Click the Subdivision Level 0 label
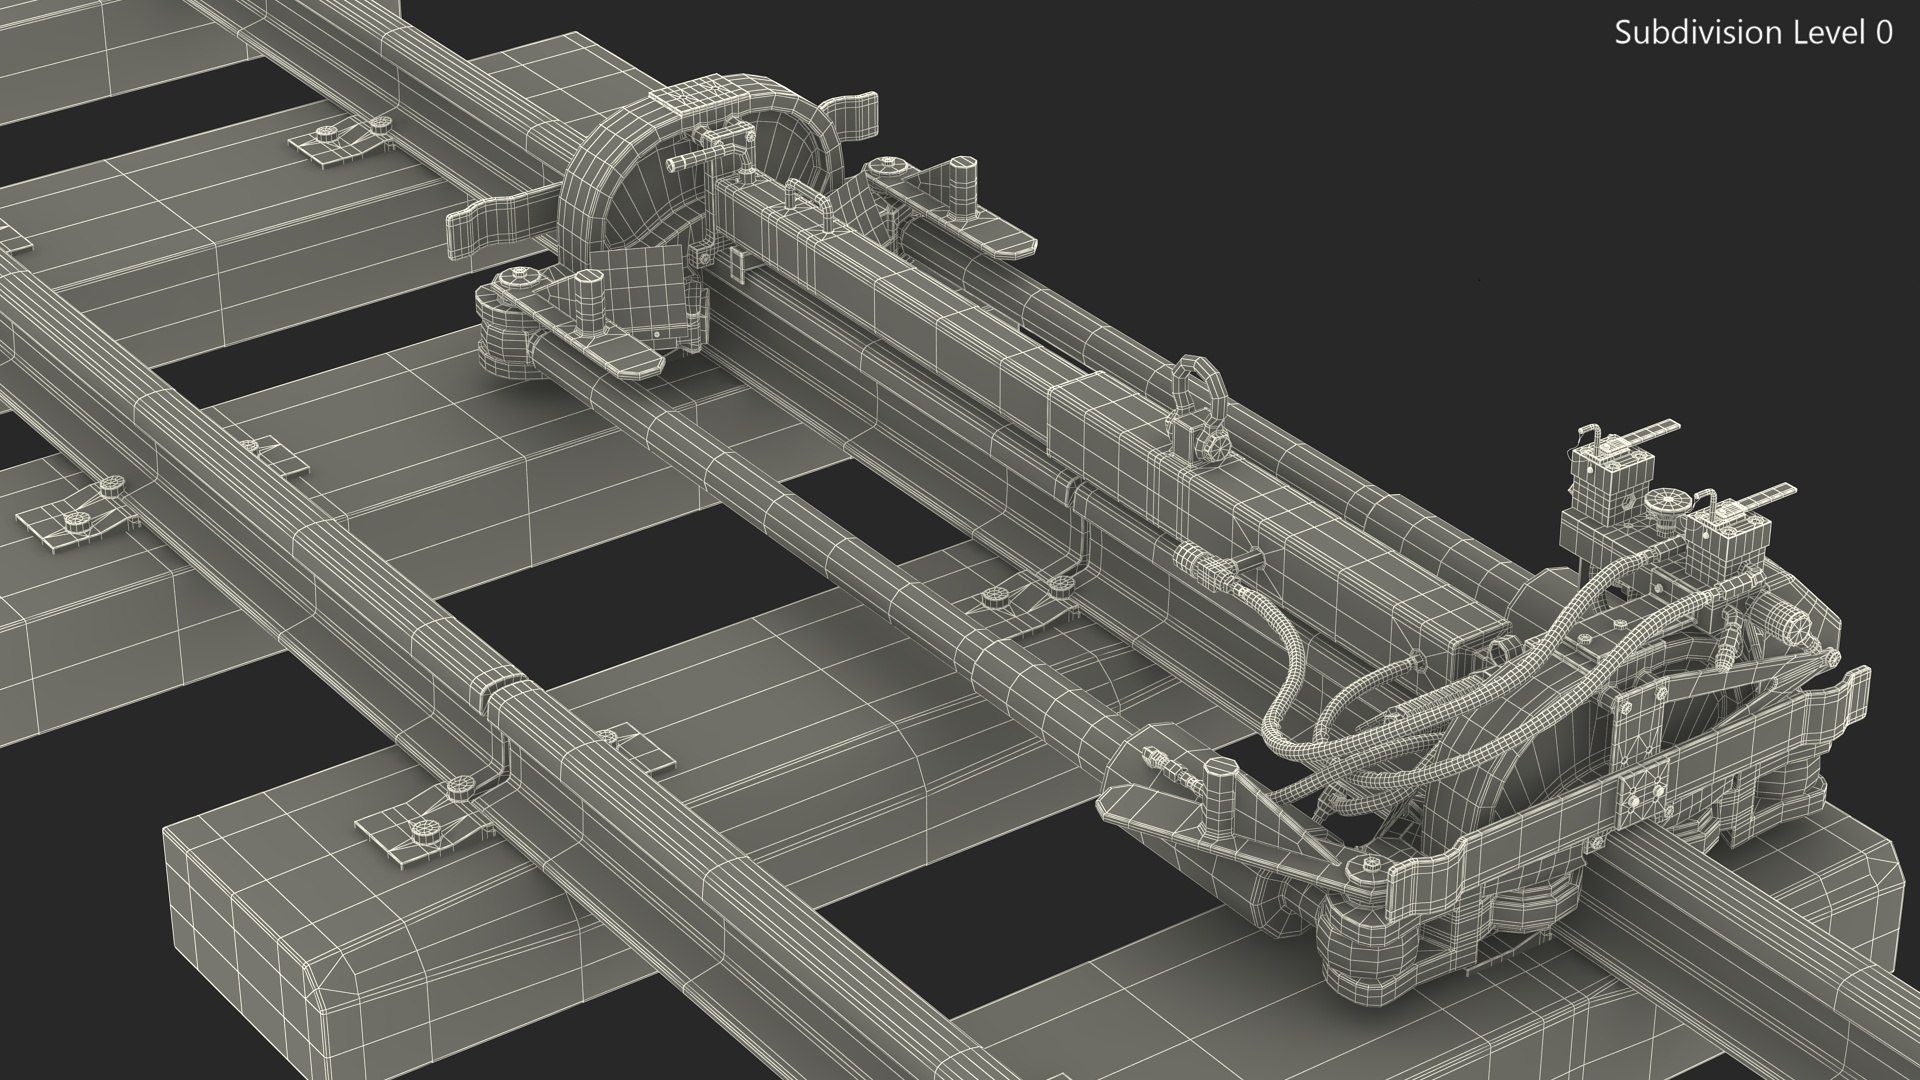The image size is (1920, 1080). (1753, 33)
